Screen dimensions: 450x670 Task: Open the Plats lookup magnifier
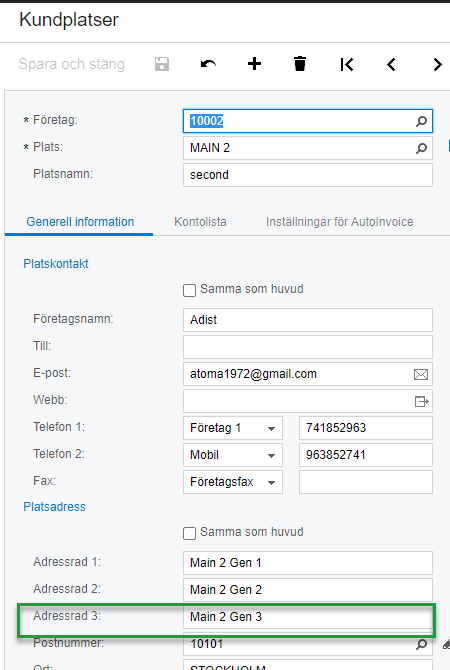click(x=421, y=148)
